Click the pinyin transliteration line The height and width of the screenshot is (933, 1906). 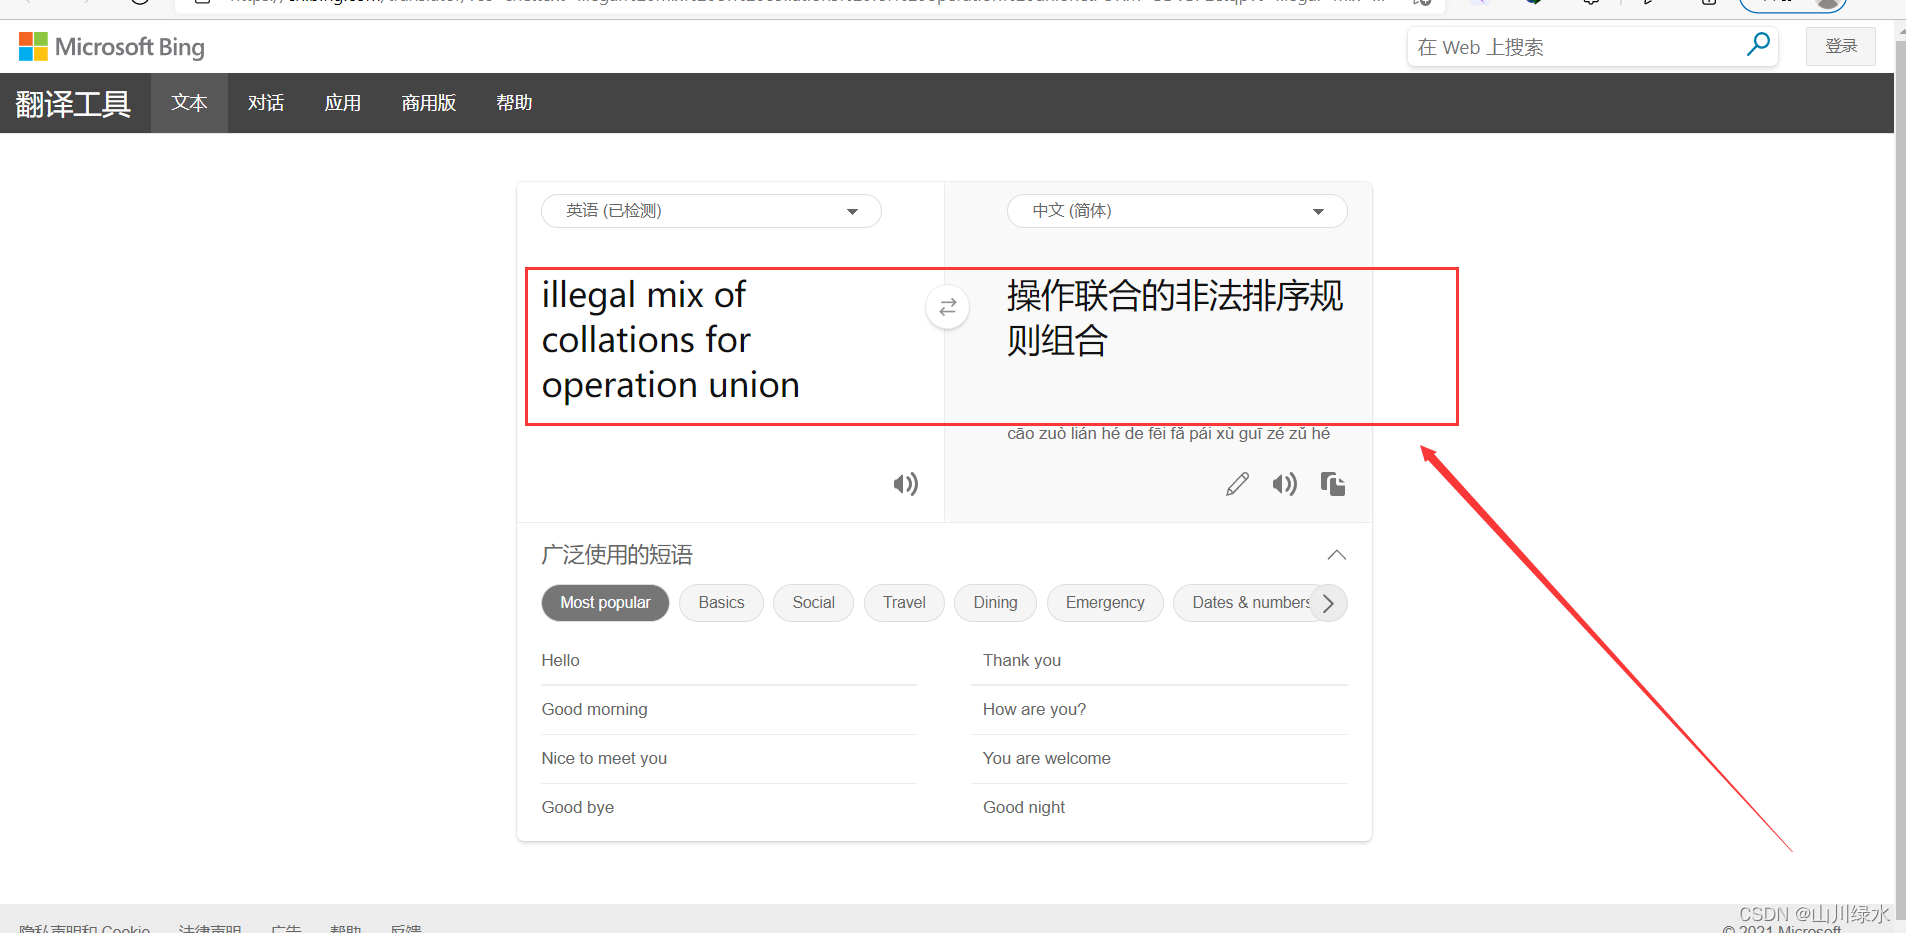pos(1168,433)
